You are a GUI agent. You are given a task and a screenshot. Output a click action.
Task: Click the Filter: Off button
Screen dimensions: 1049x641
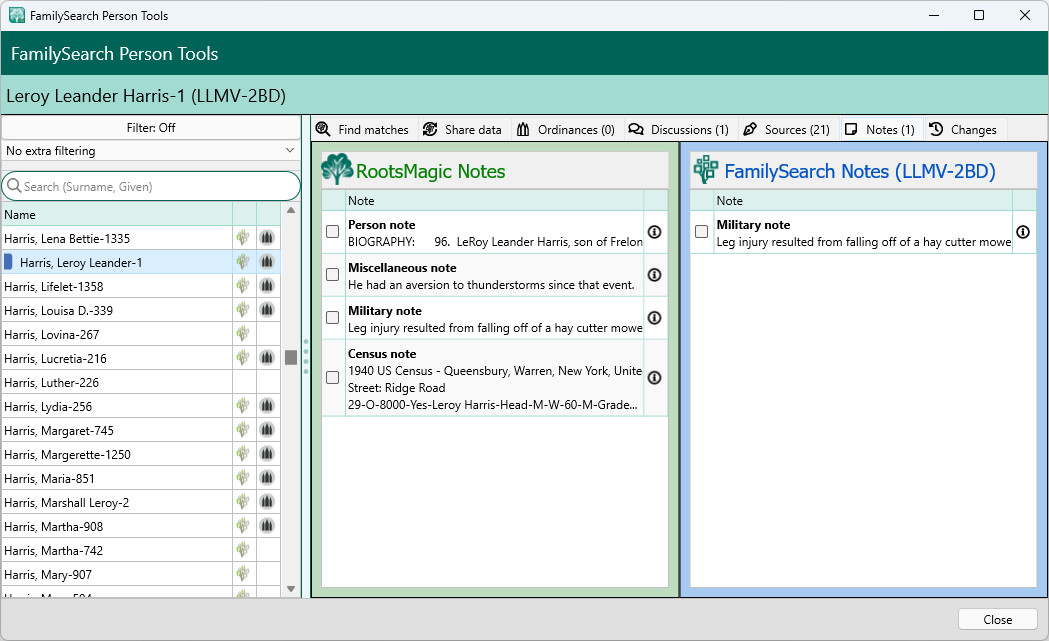[151, 127]
